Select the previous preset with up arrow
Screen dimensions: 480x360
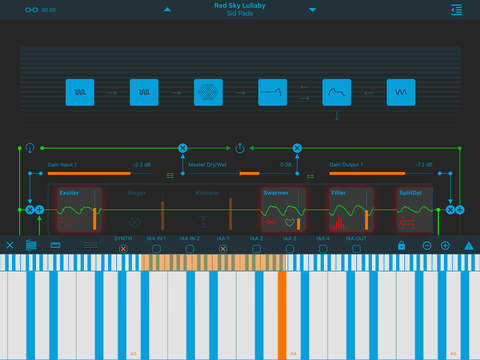pos(167,10)
